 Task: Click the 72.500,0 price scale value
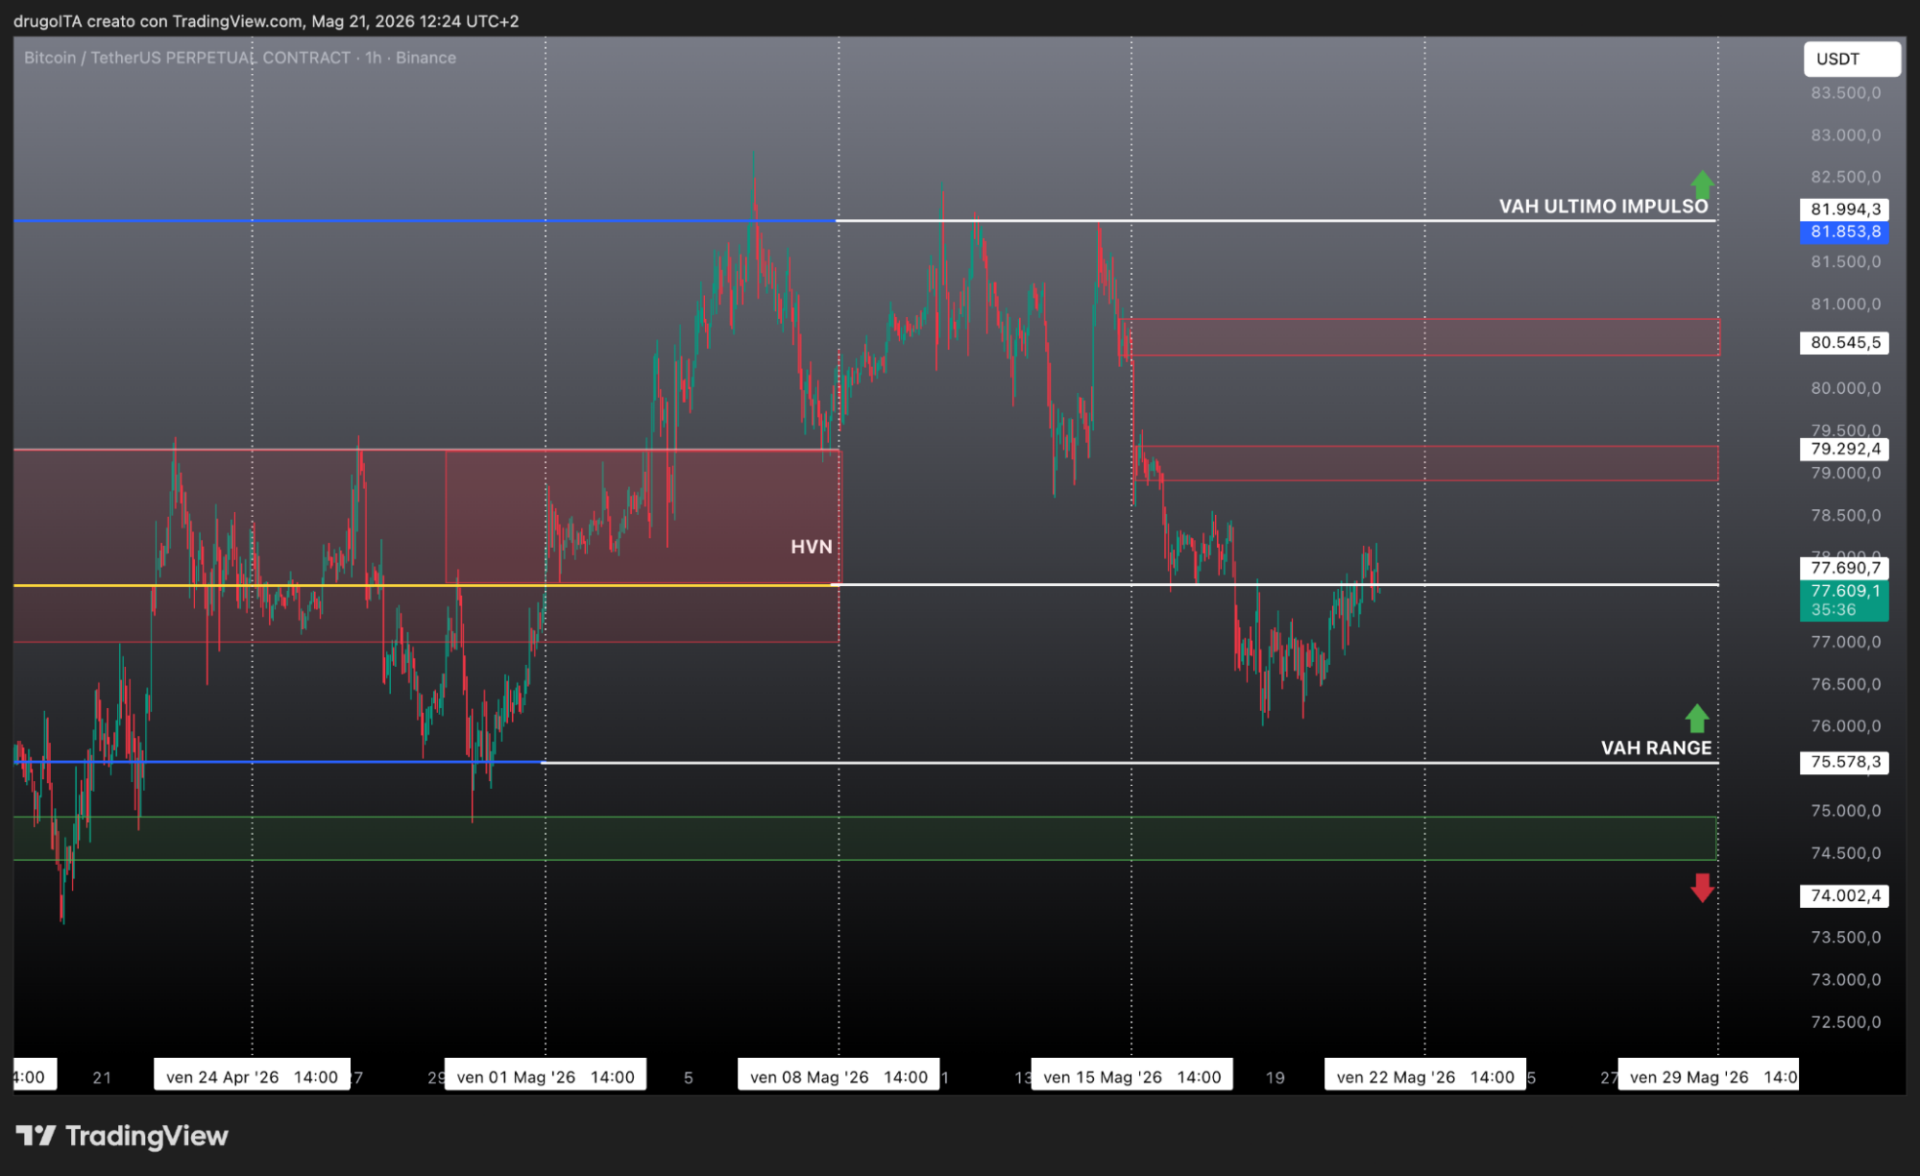[1845, 1022]
